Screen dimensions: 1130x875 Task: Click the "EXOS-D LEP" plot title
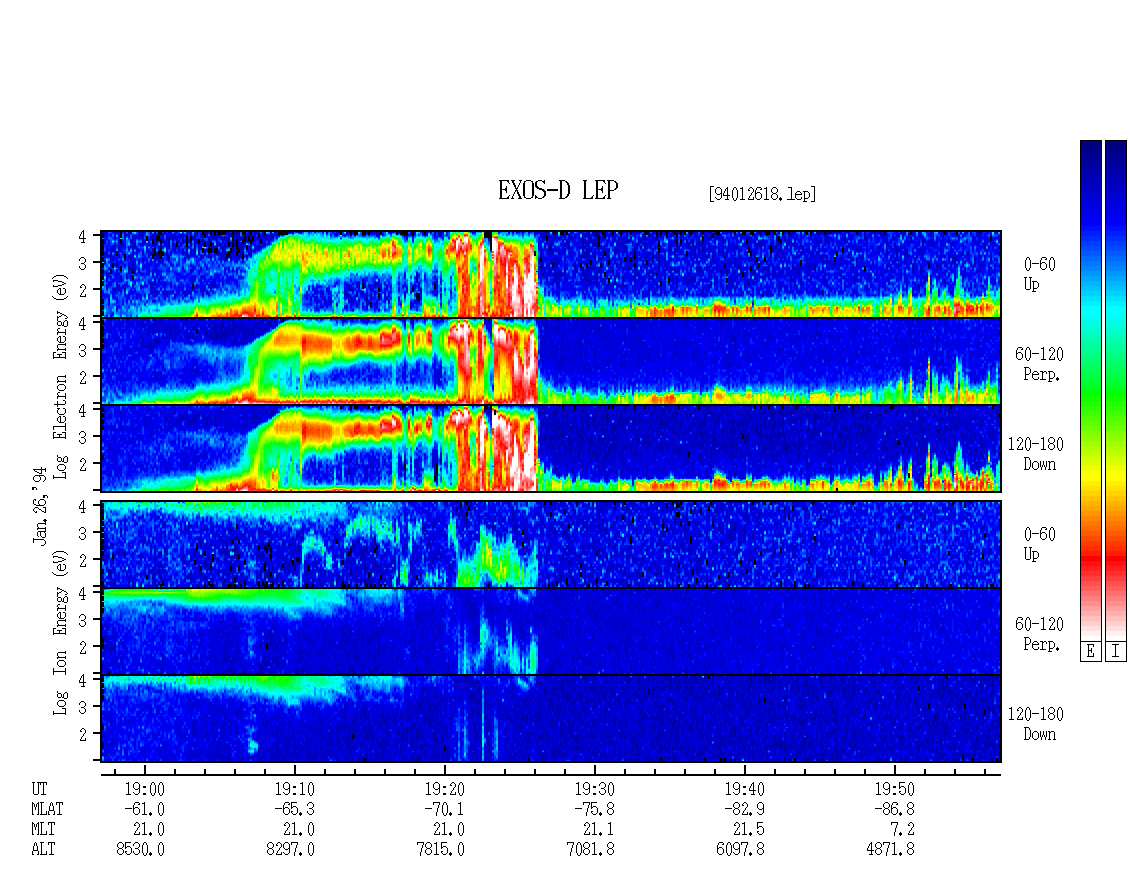click(x=558, y=190)
